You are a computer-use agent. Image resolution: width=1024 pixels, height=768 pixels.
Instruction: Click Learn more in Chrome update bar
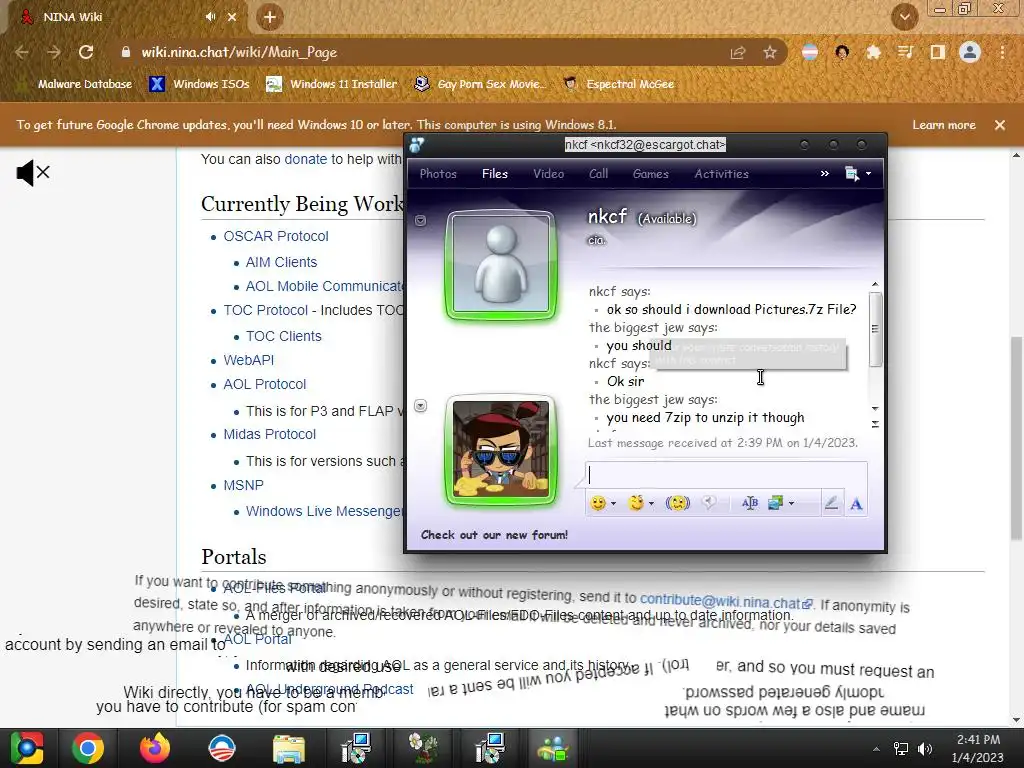click(944, 125)
